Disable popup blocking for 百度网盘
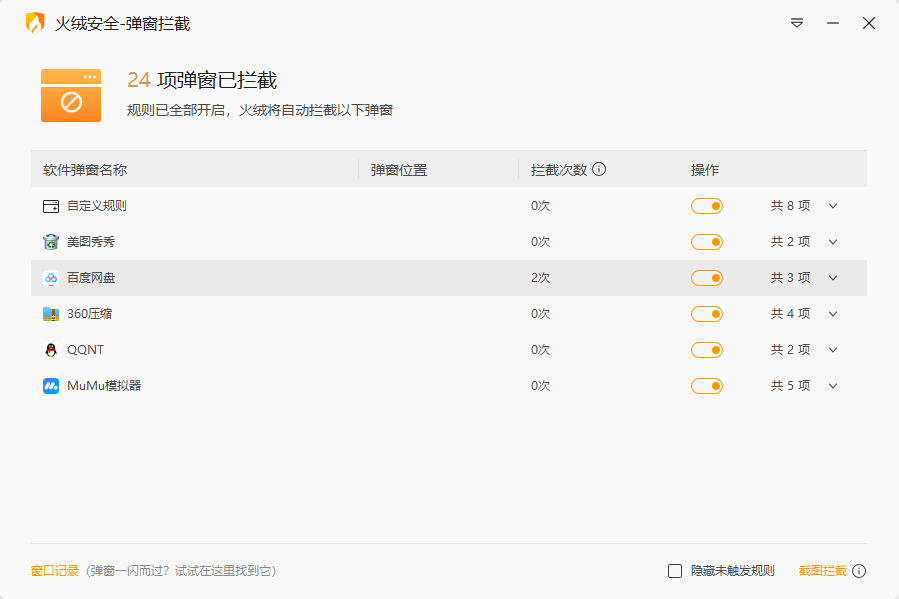 707,277
